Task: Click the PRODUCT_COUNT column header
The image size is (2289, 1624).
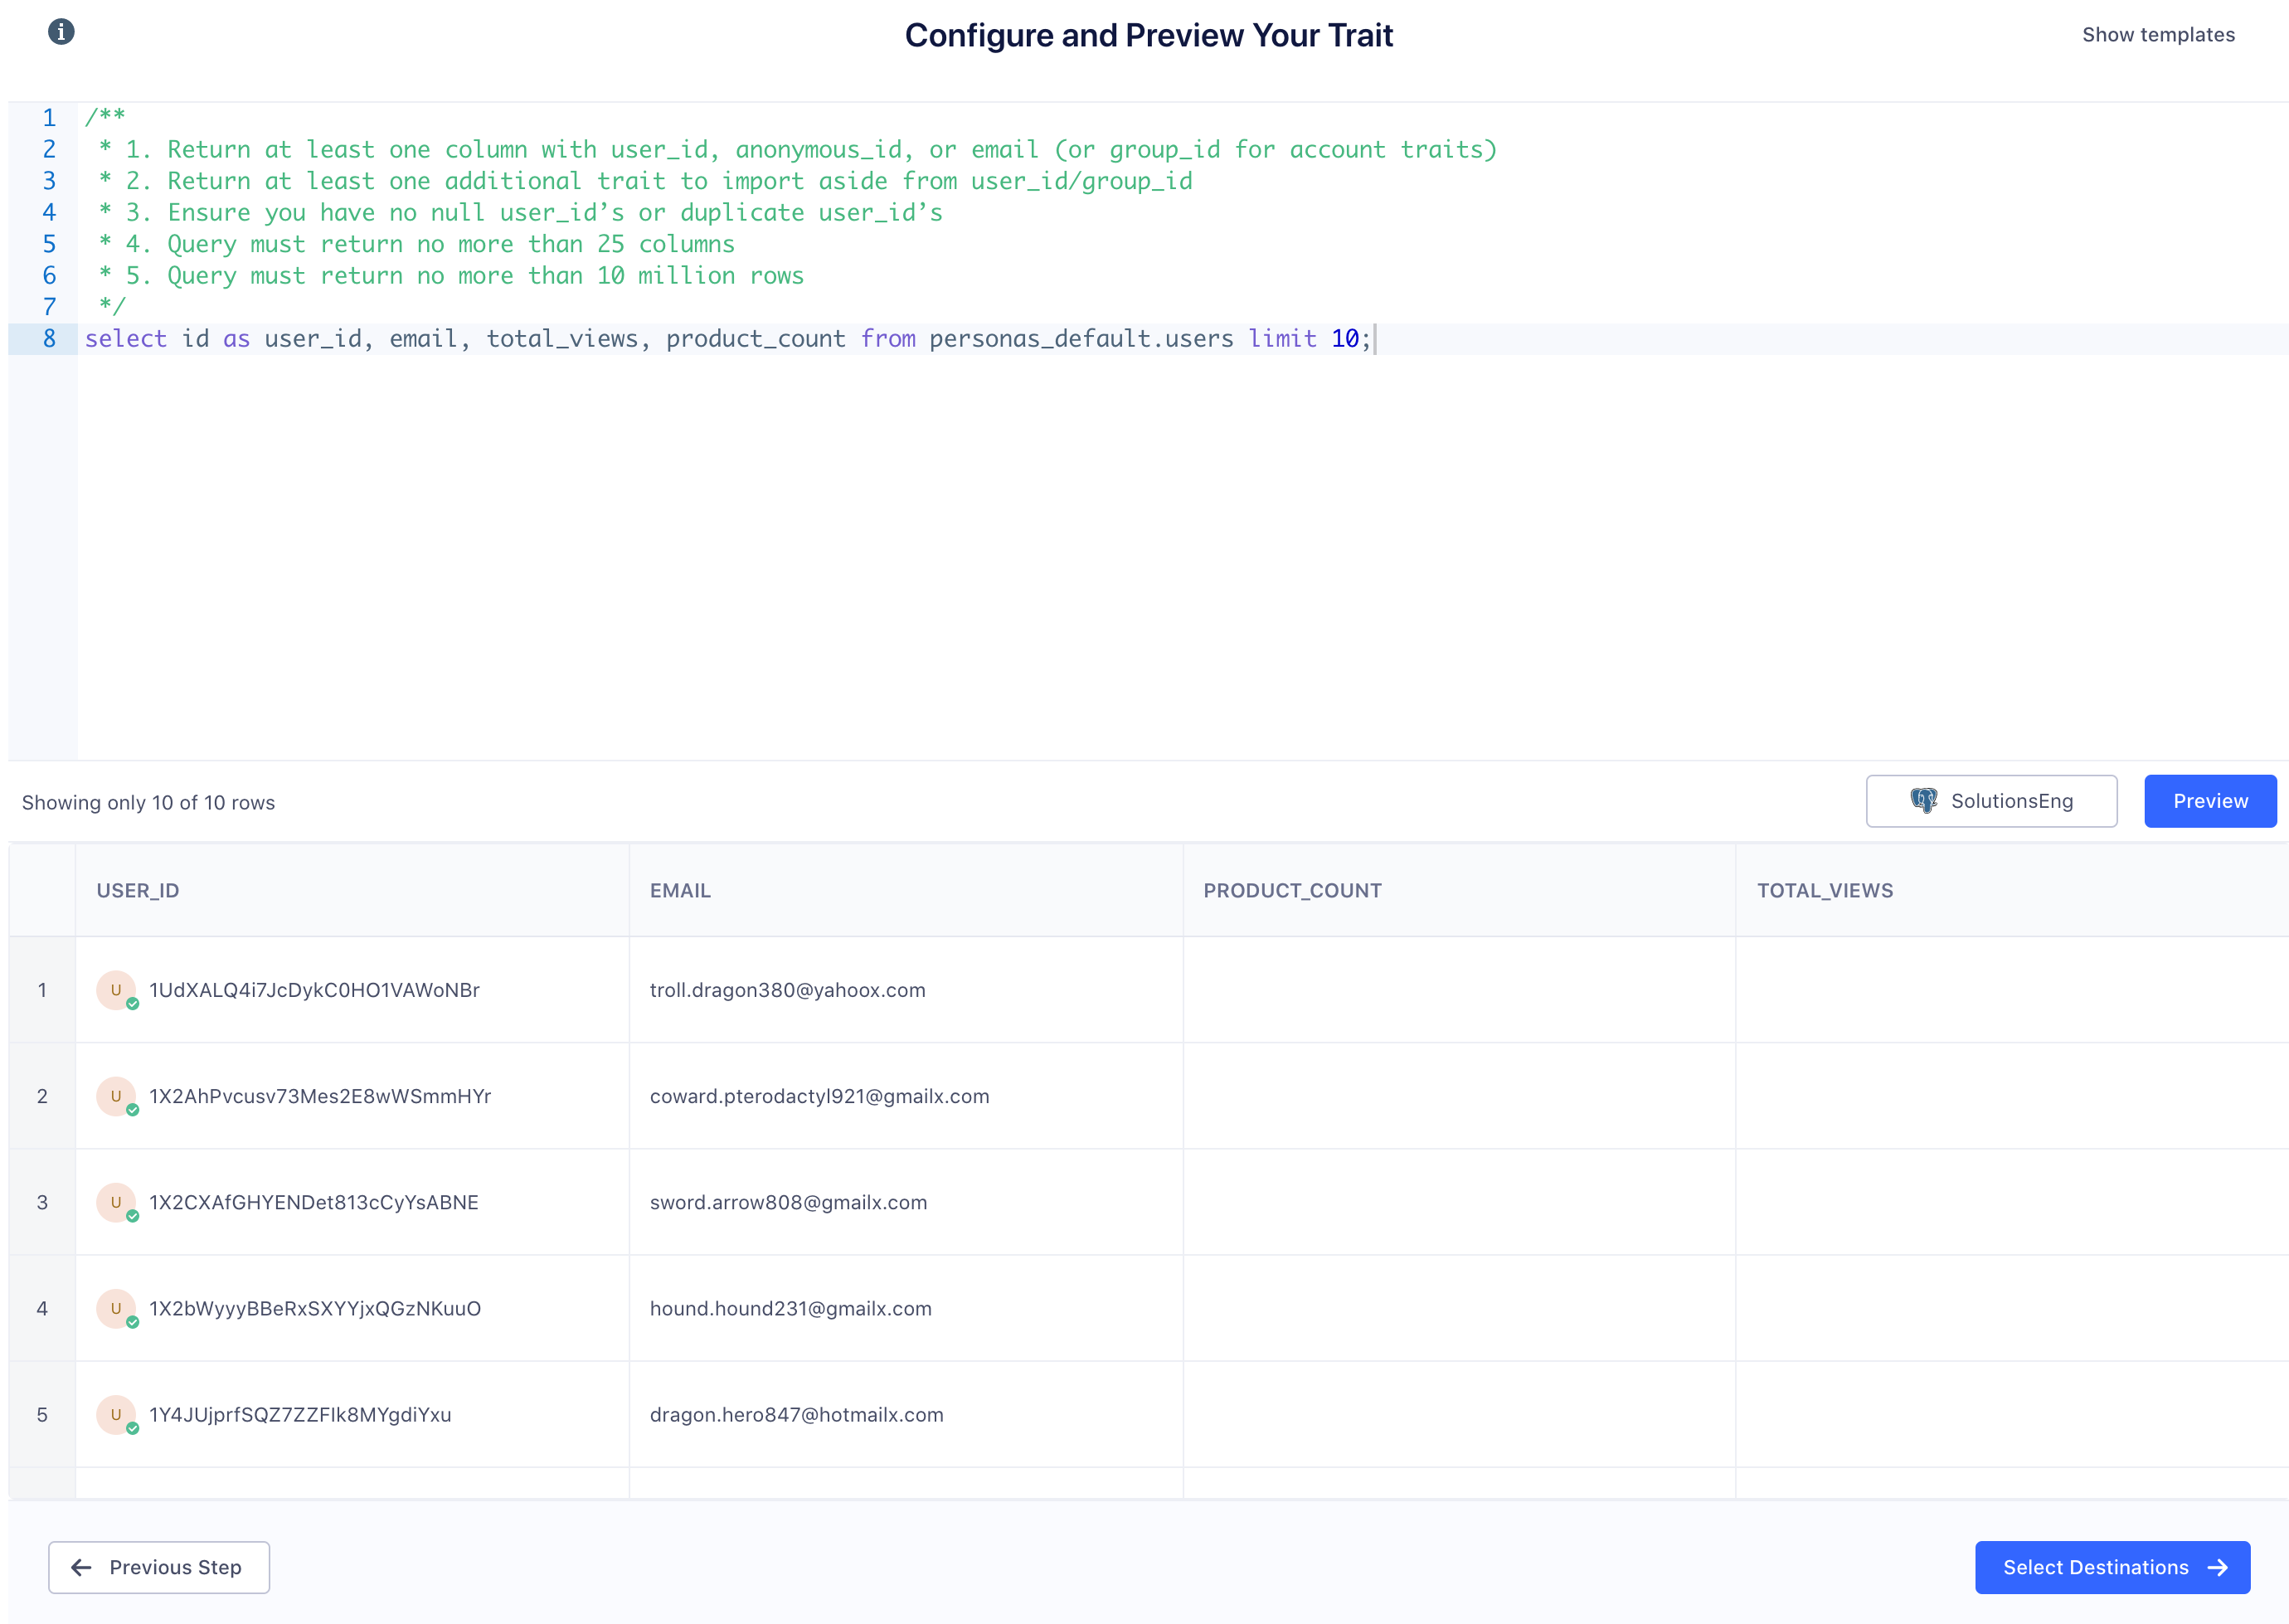Action: pyautogui.click(x=1291, y=890)
